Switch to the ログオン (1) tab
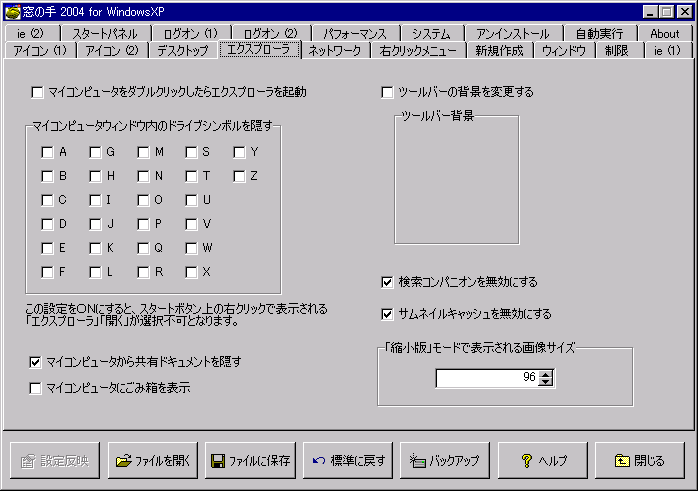Viewport: 698px width, 491px height. point(191,34)
